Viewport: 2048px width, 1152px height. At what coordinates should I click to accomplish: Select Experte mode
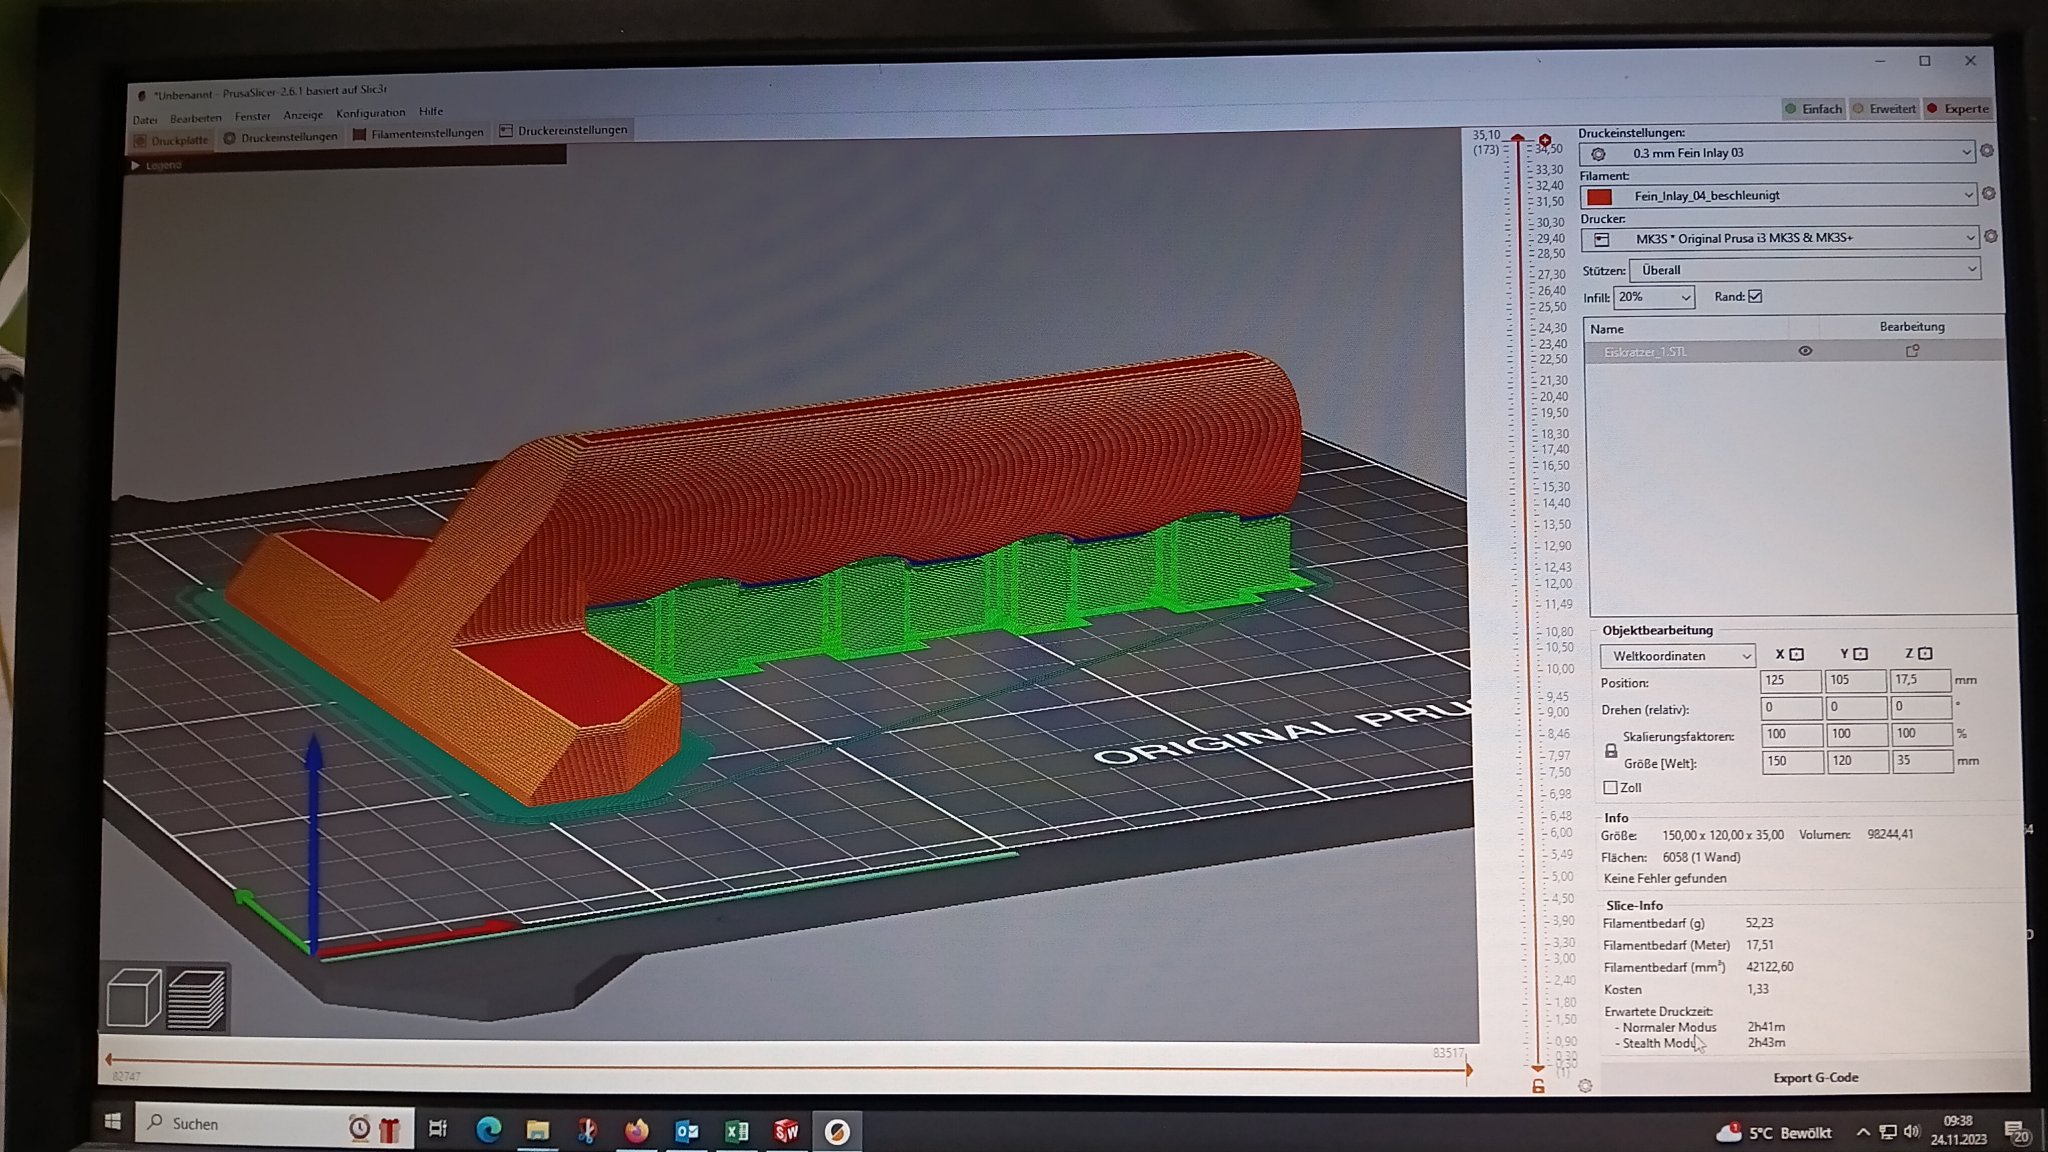tap(1958, 109)
